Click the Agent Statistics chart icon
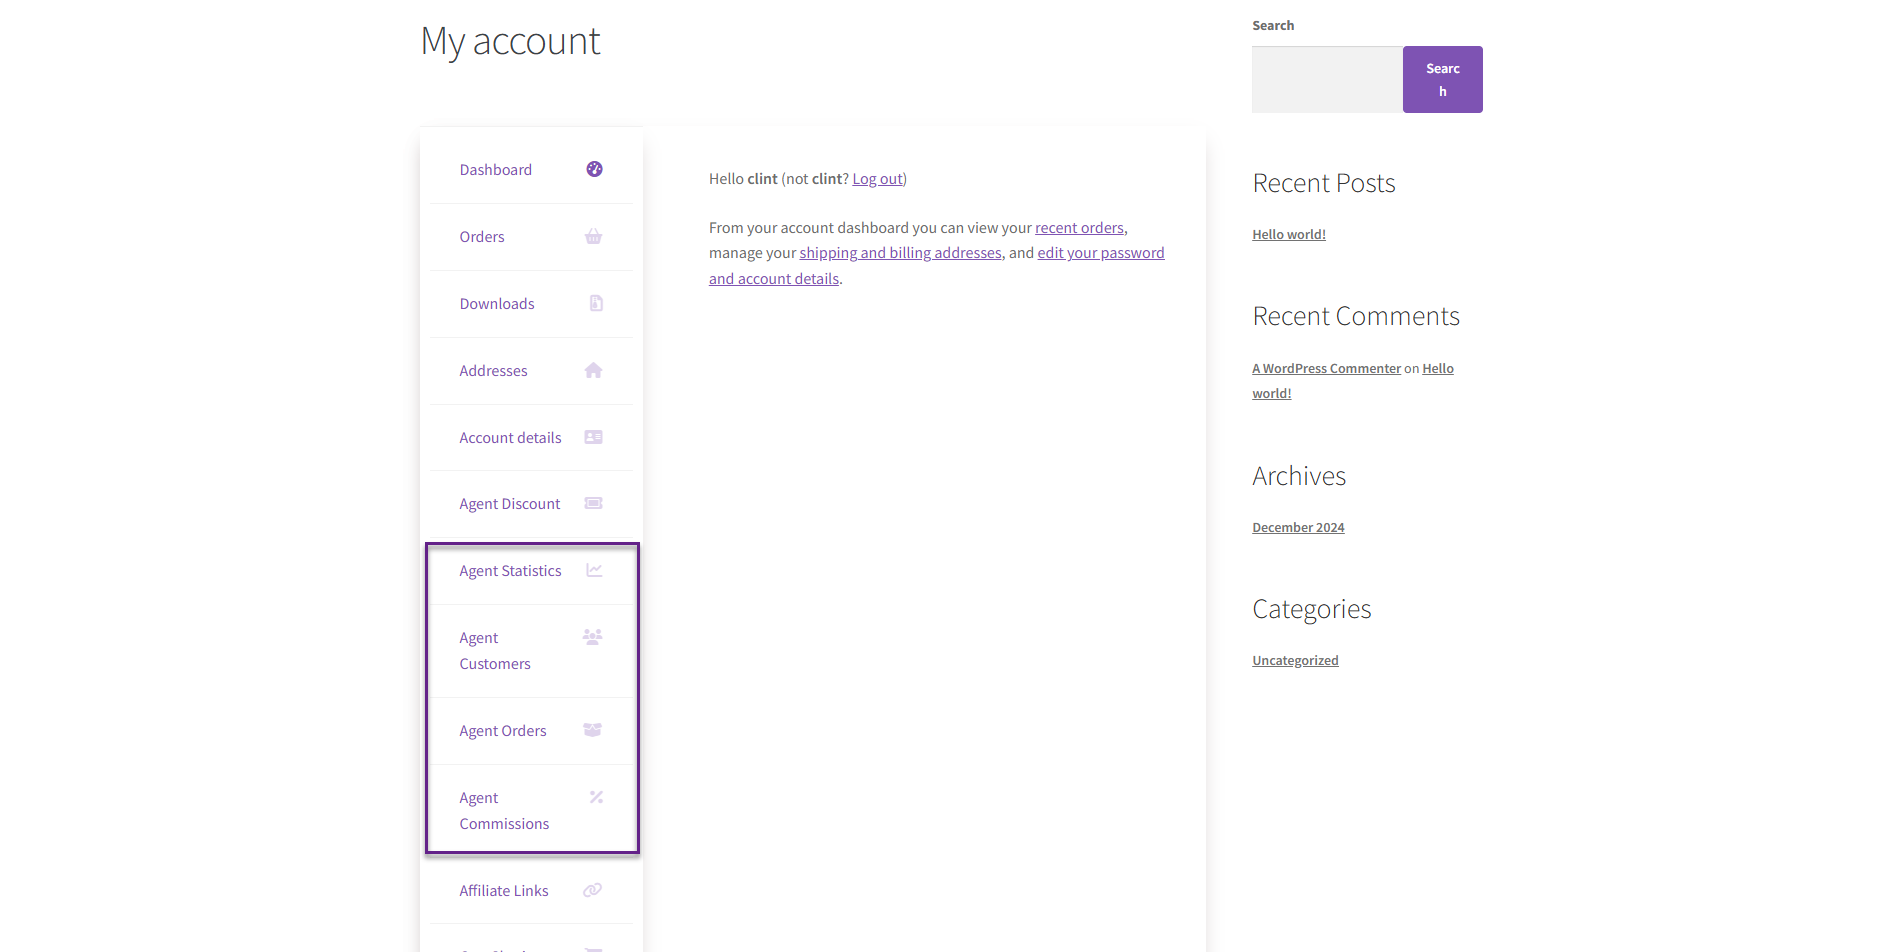1894x952 pixels. coord(594,570)
